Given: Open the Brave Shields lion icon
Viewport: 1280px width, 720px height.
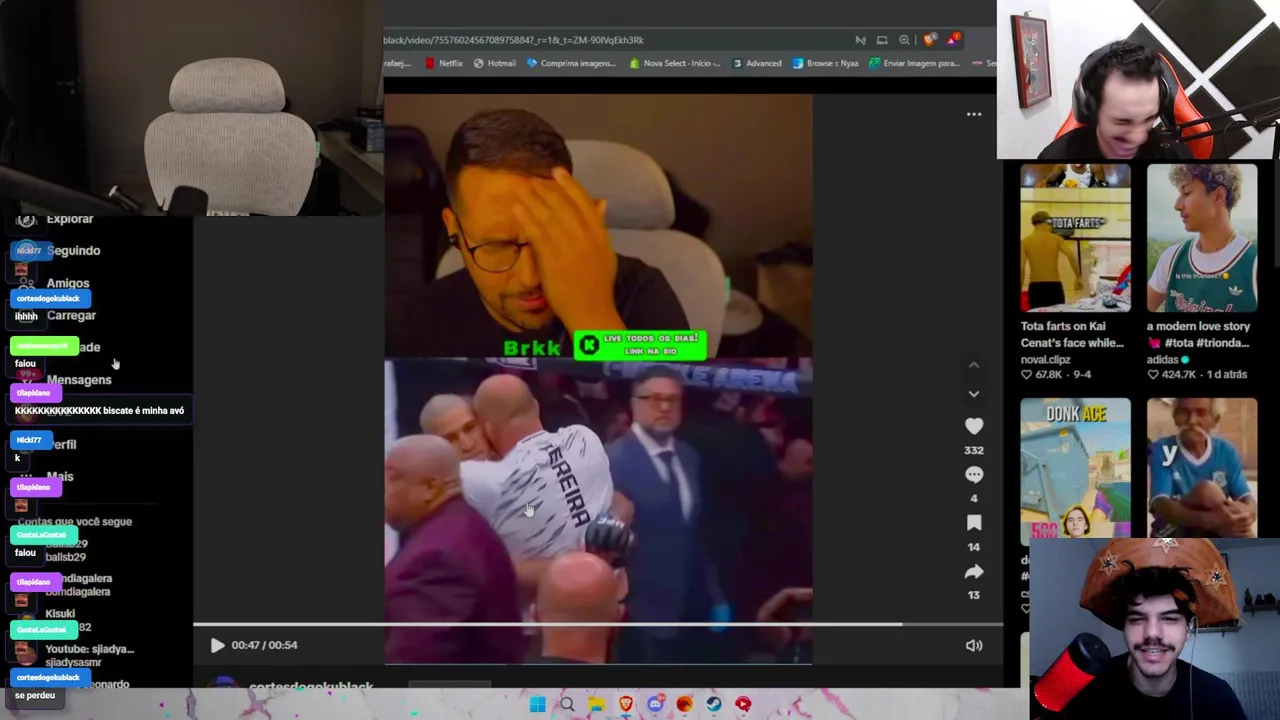Looking at the screenshot, I should (930, 40).
